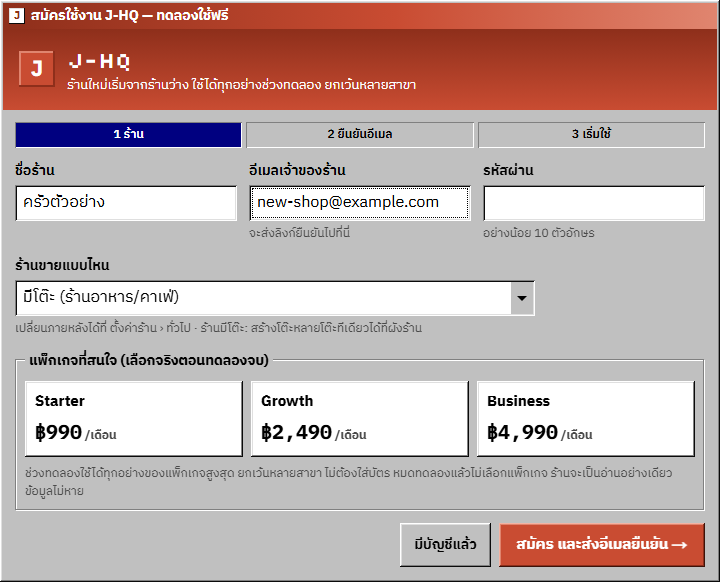
Task: Select step tab 1 ร้าน
Action: pyautogui.click(x=129, y=135)
